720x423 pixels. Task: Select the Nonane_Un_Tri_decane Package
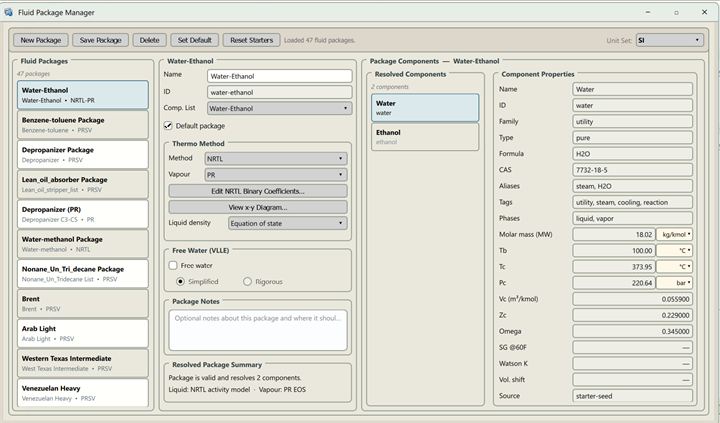83,274
